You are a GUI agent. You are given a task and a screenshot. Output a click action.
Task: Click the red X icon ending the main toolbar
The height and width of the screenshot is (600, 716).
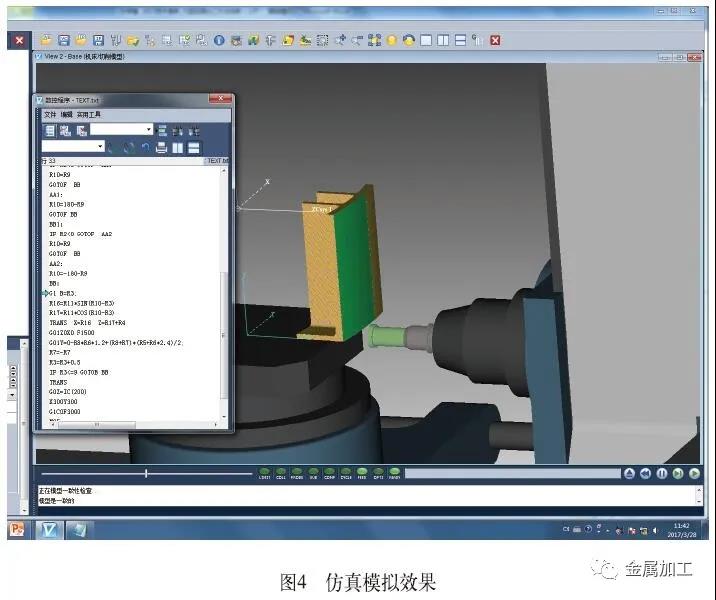click(495, 40)
